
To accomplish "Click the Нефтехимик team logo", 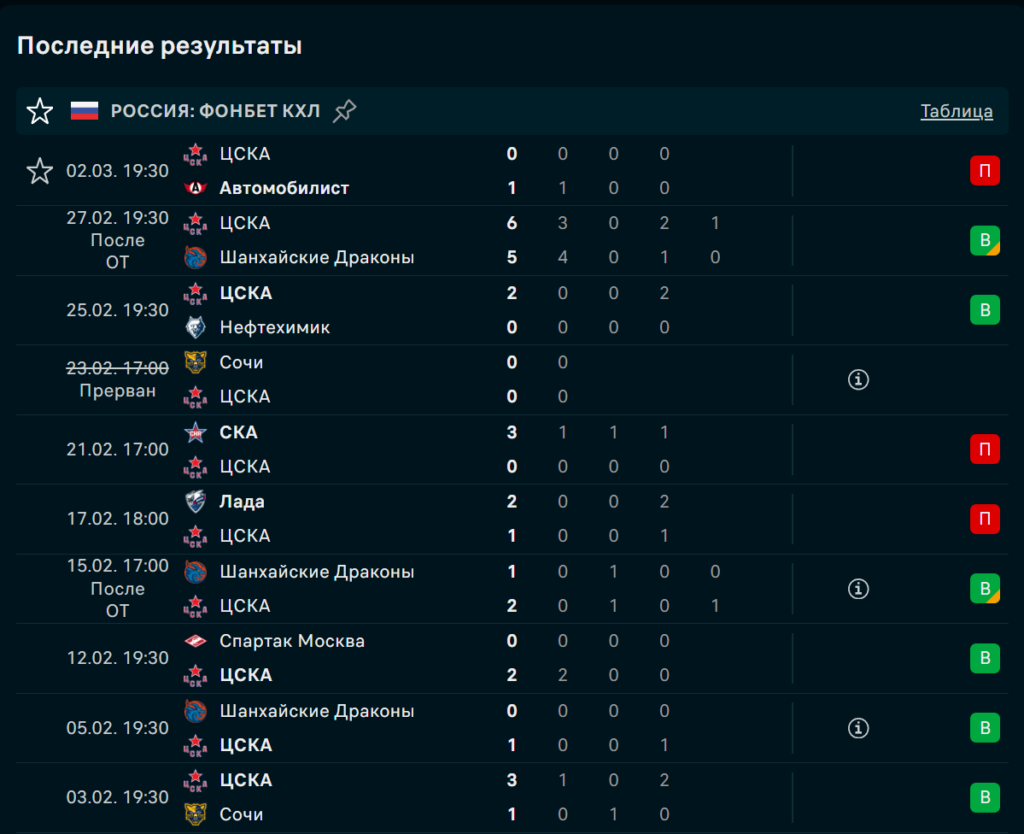I will click(195, 327).
